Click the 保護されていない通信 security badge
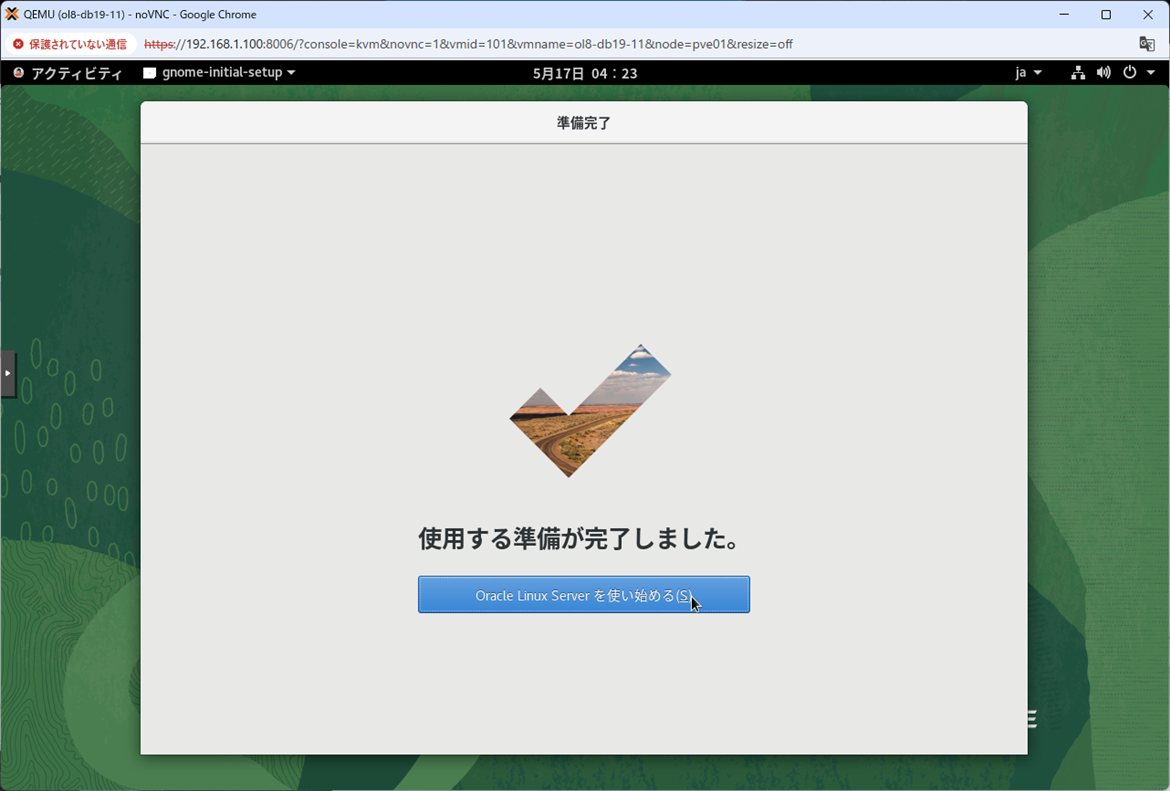The image size is (1170, 791). (x=70, y=44)
